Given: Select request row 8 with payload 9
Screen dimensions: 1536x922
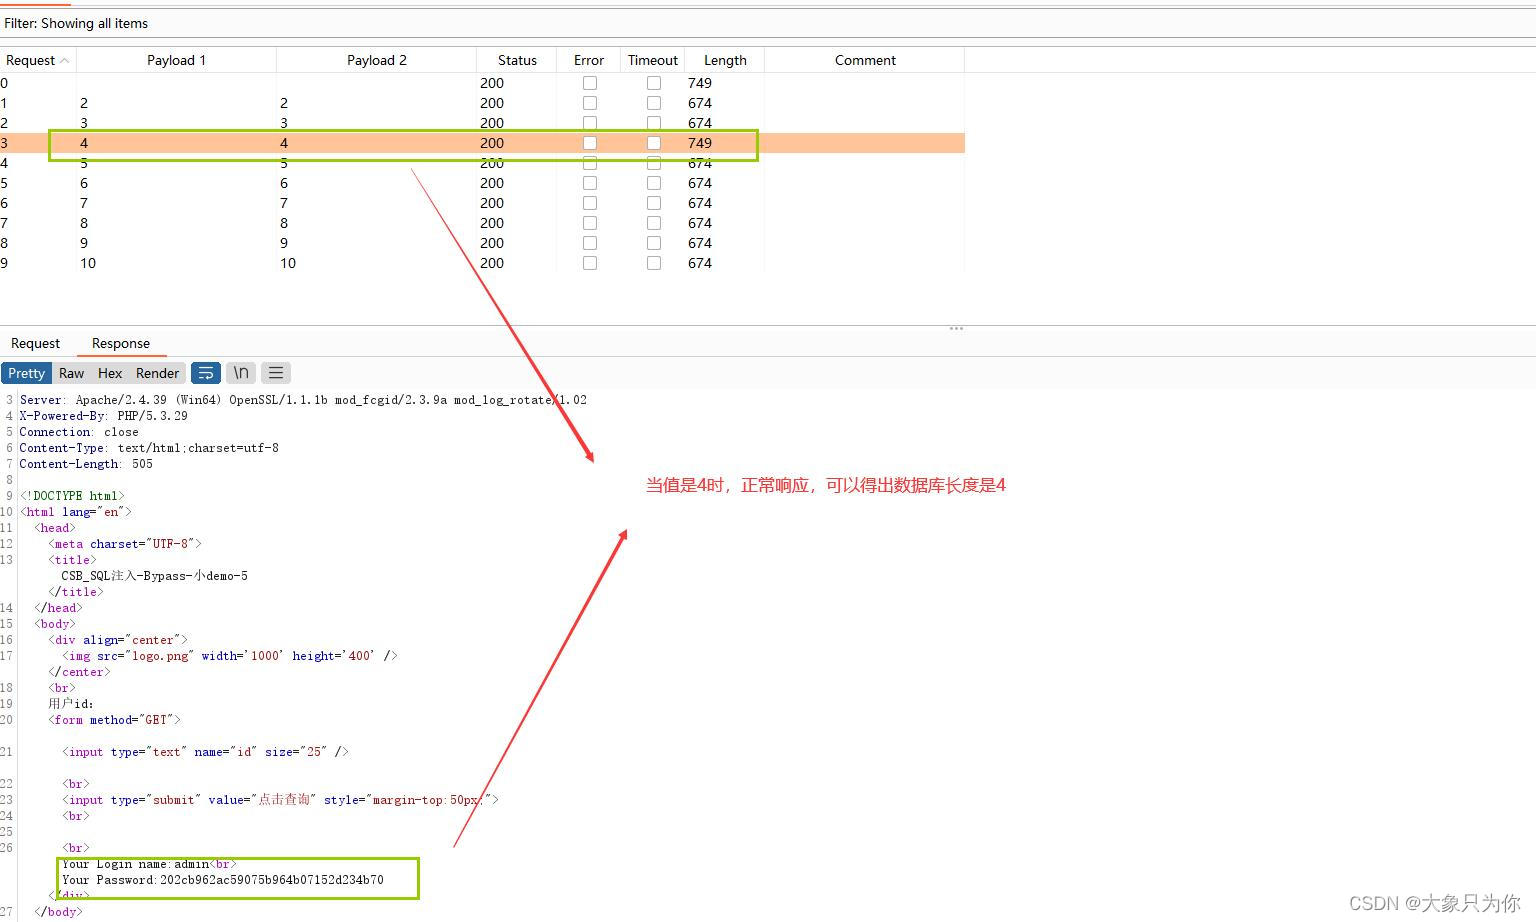Looking at the screenshot, I should click(x=482, y=243).
